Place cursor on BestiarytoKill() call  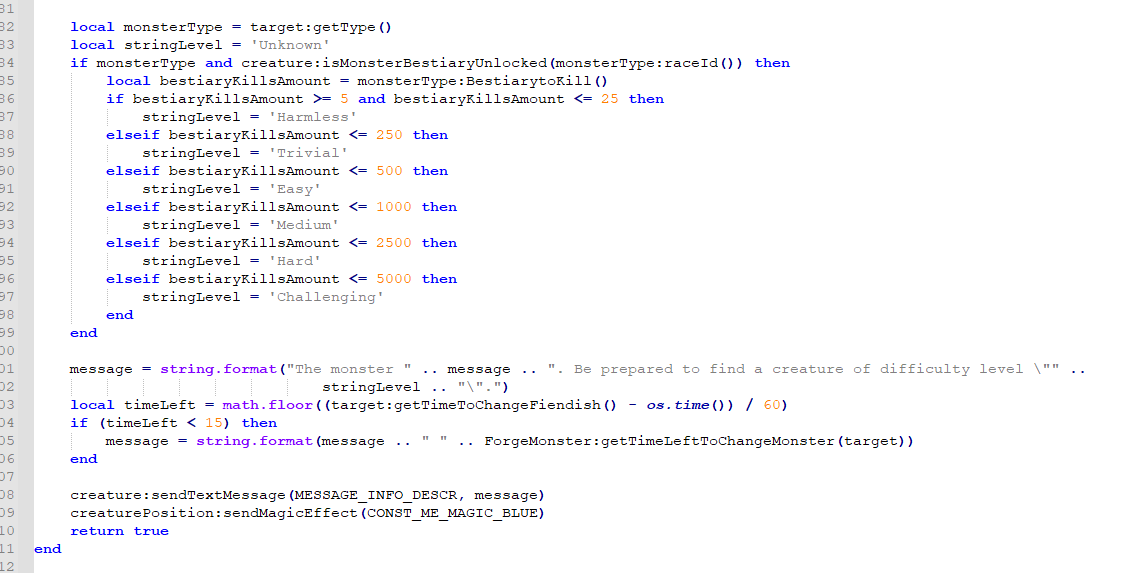(x=537, y=81)
